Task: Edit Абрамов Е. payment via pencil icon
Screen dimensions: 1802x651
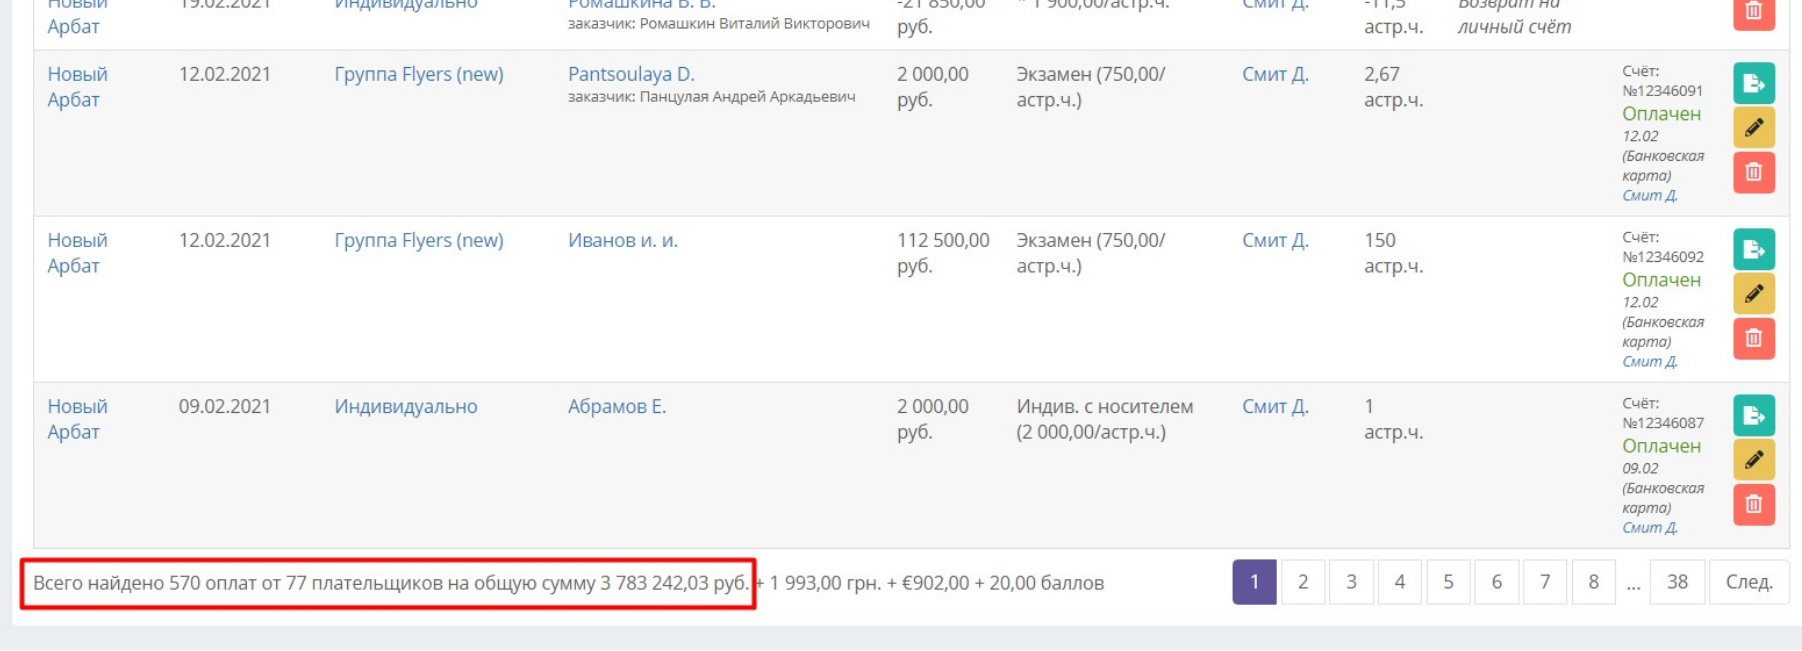Action: click(1754, 460)
